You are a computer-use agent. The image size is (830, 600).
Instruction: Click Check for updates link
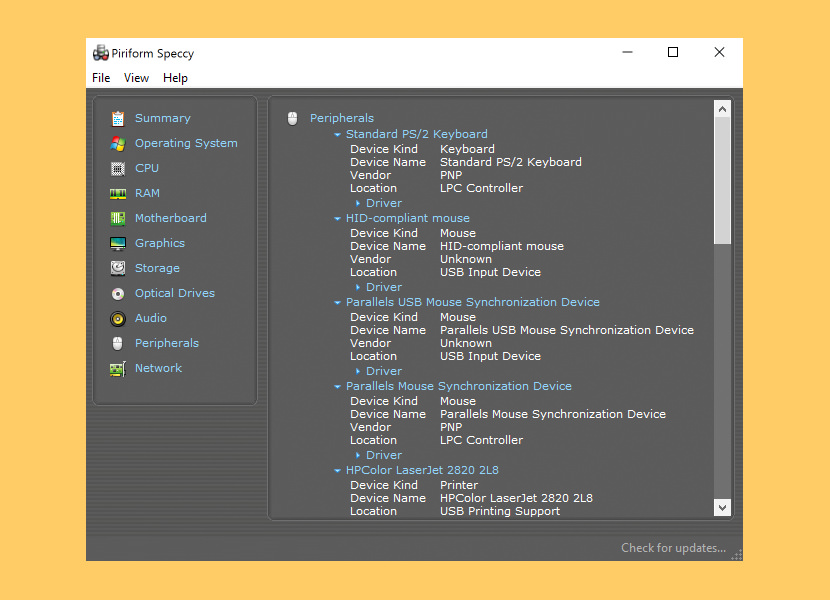pos(673,548)
